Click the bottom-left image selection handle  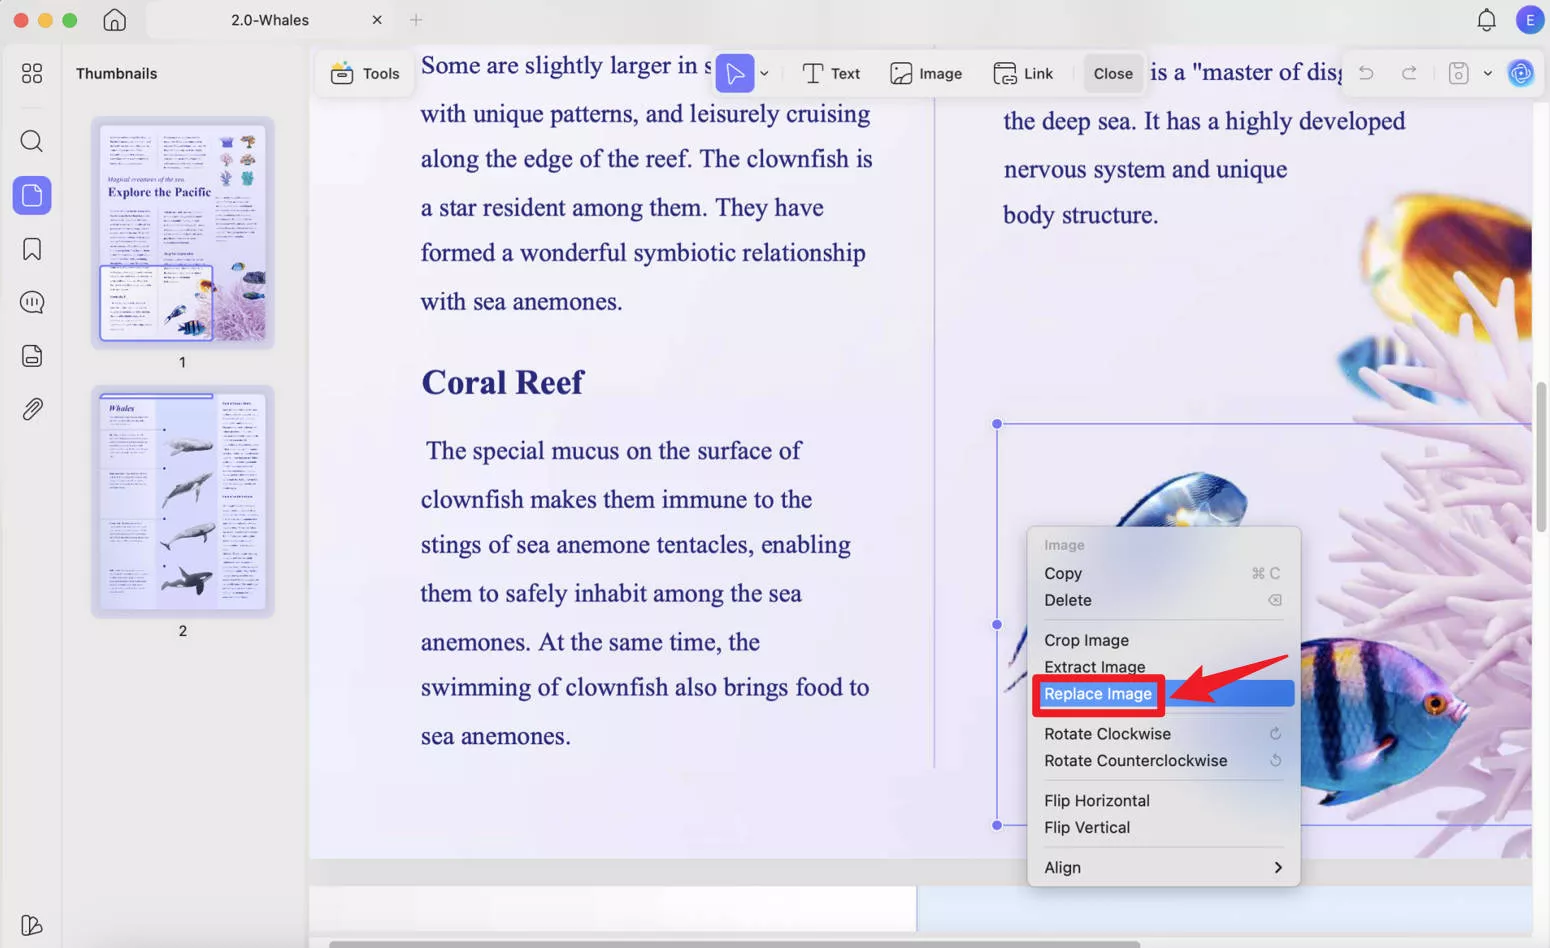(x=997, y=826)
